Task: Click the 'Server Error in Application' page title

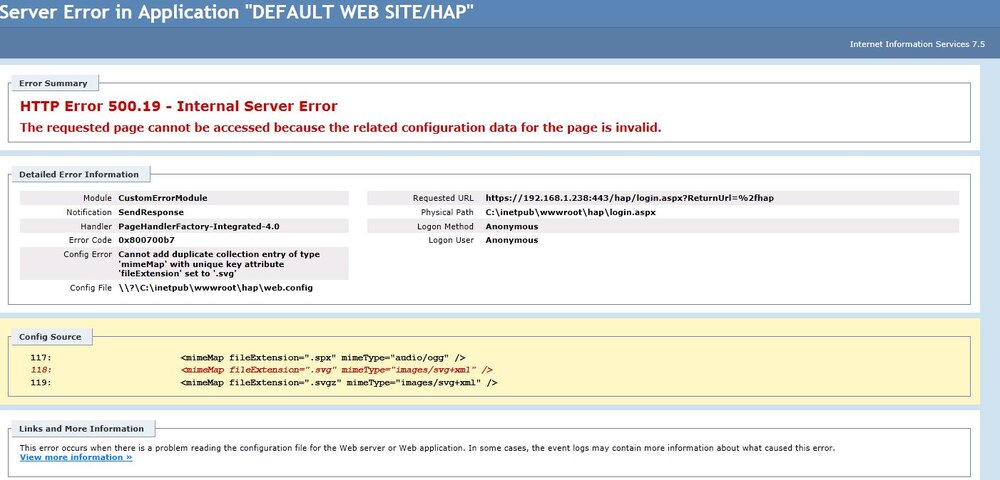Action: pos(237,13)
